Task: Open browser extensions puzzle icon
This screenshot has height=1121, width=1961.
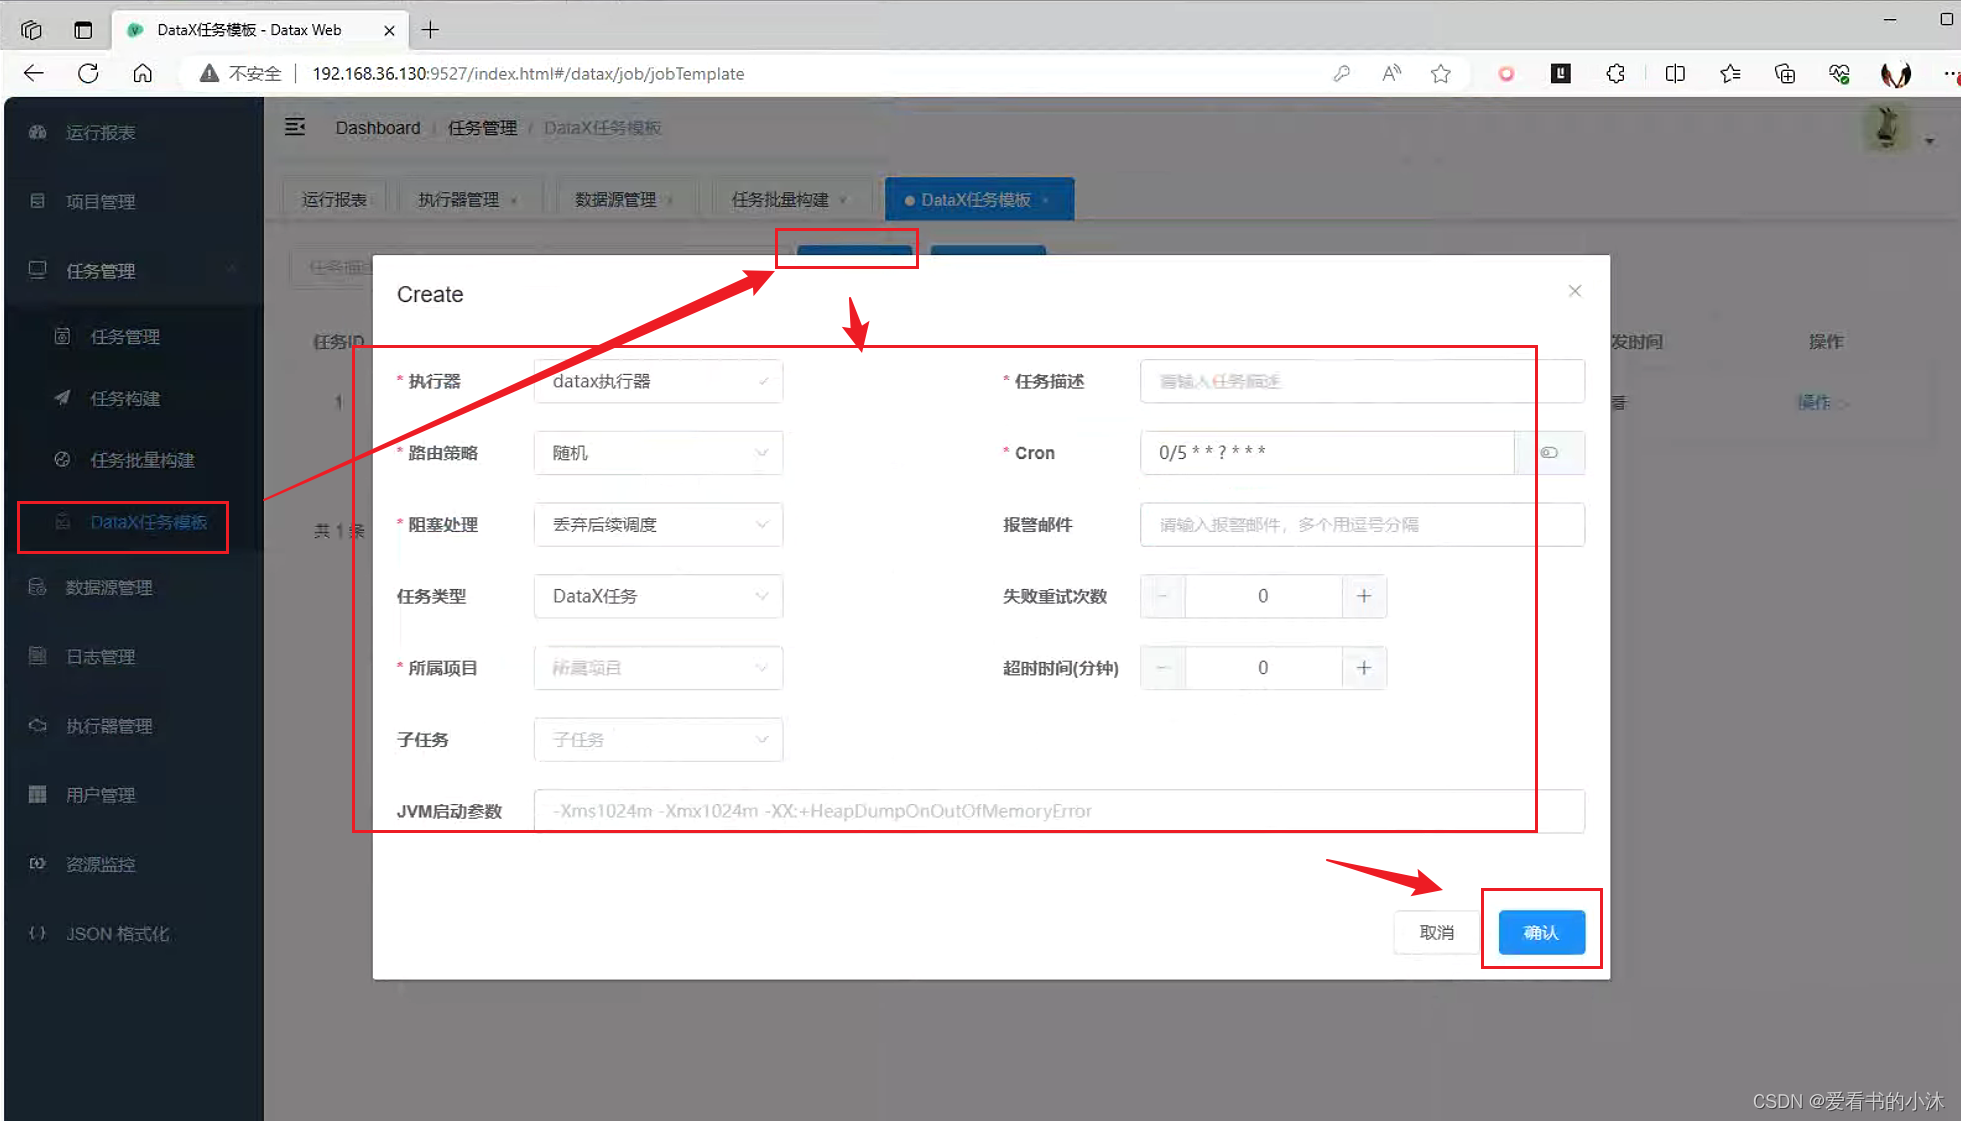Action: tap(1615, 73)
